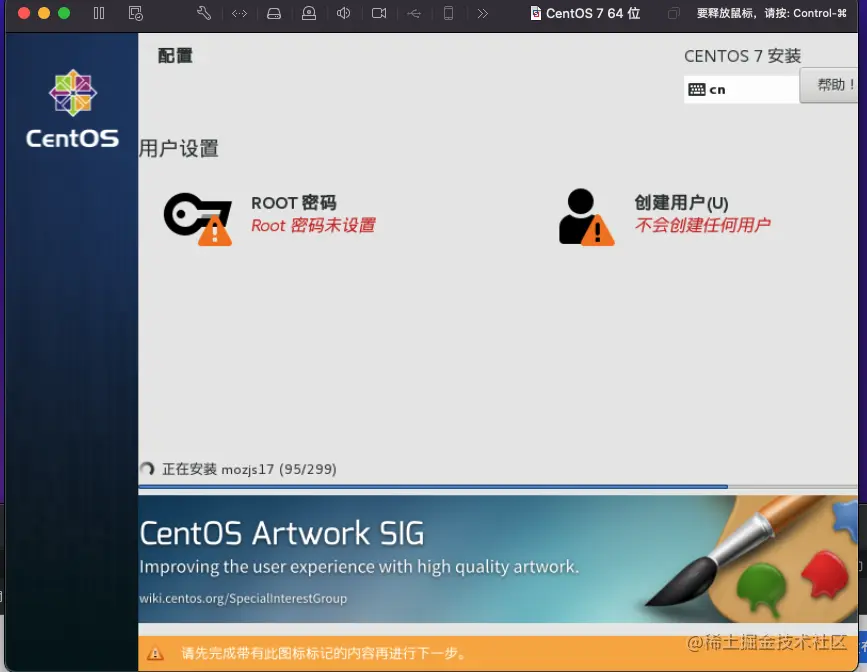Click the keyboard icon next to cn

click(x=697, y=90)
